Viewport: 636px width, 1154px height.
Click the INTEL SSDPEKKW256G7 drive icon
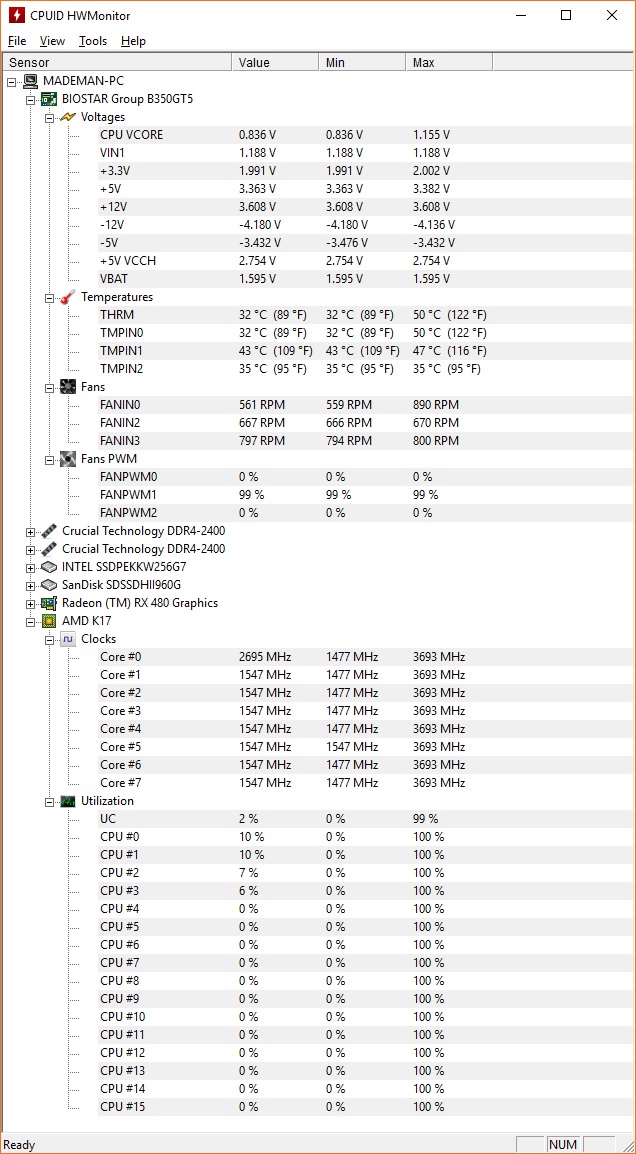coord(49,567)
